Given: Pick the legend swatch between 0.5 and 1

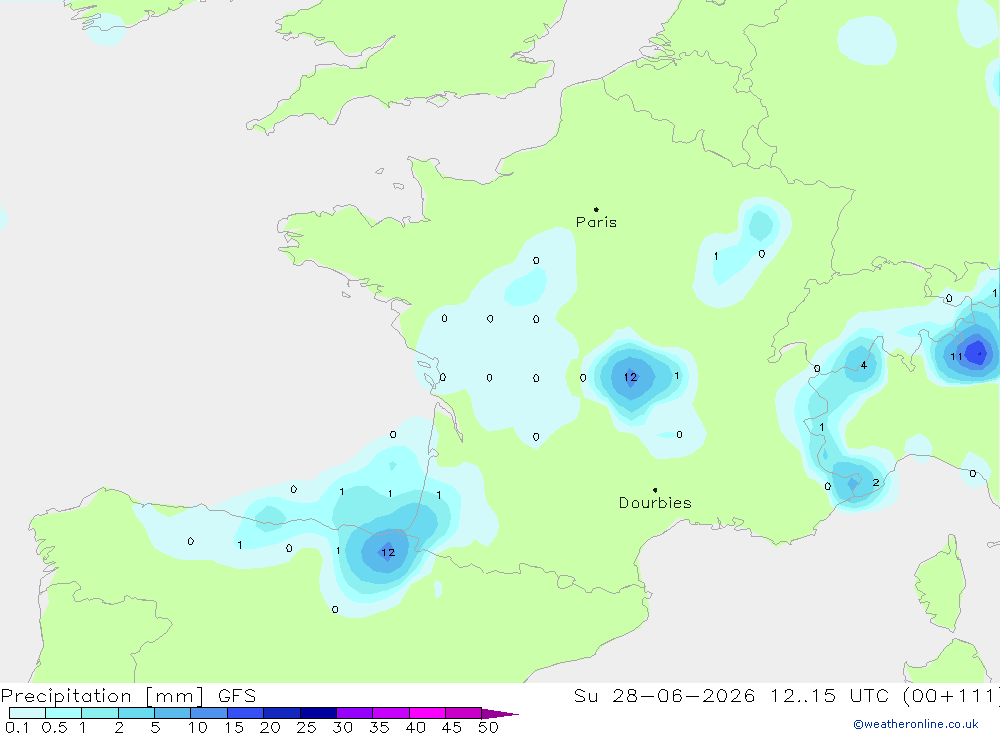Looking at the screenshot, I should (64, 713).
